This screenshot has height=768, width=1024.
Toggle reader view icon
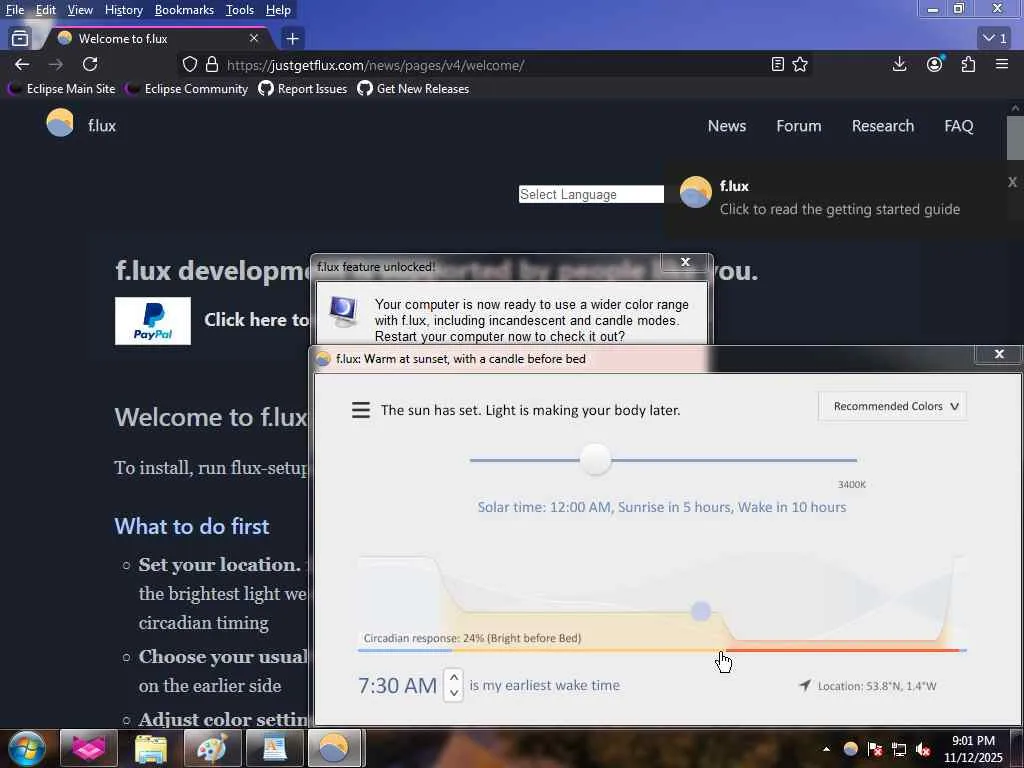click(x=777, y=65)
